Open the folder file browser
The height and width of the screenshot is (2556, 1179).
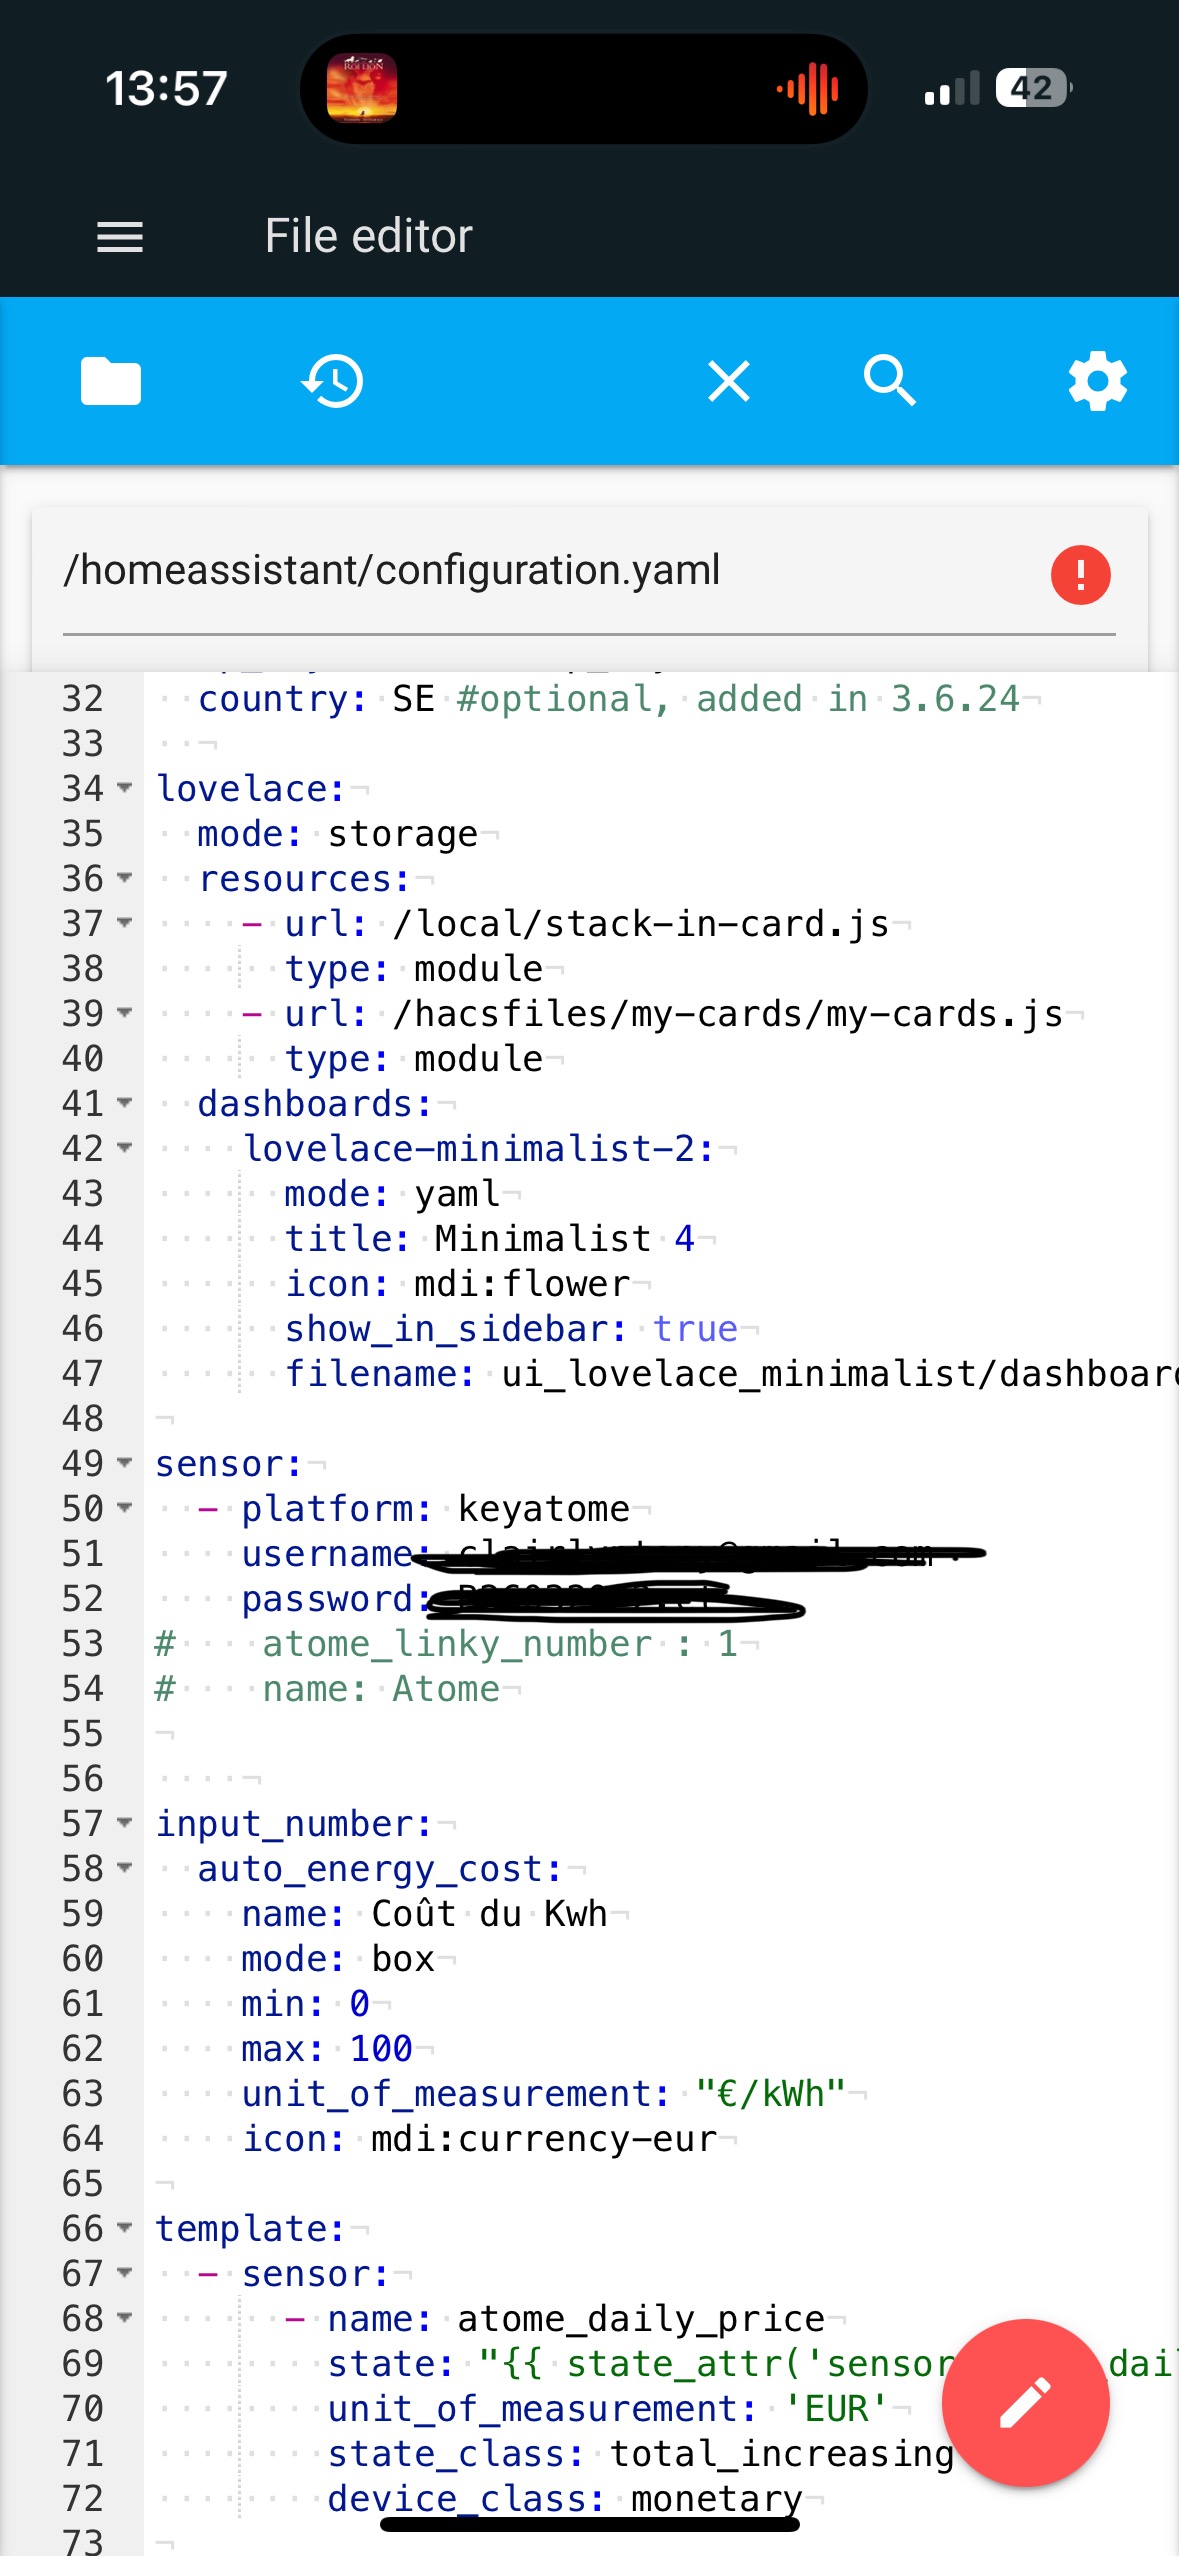[110, 381]
